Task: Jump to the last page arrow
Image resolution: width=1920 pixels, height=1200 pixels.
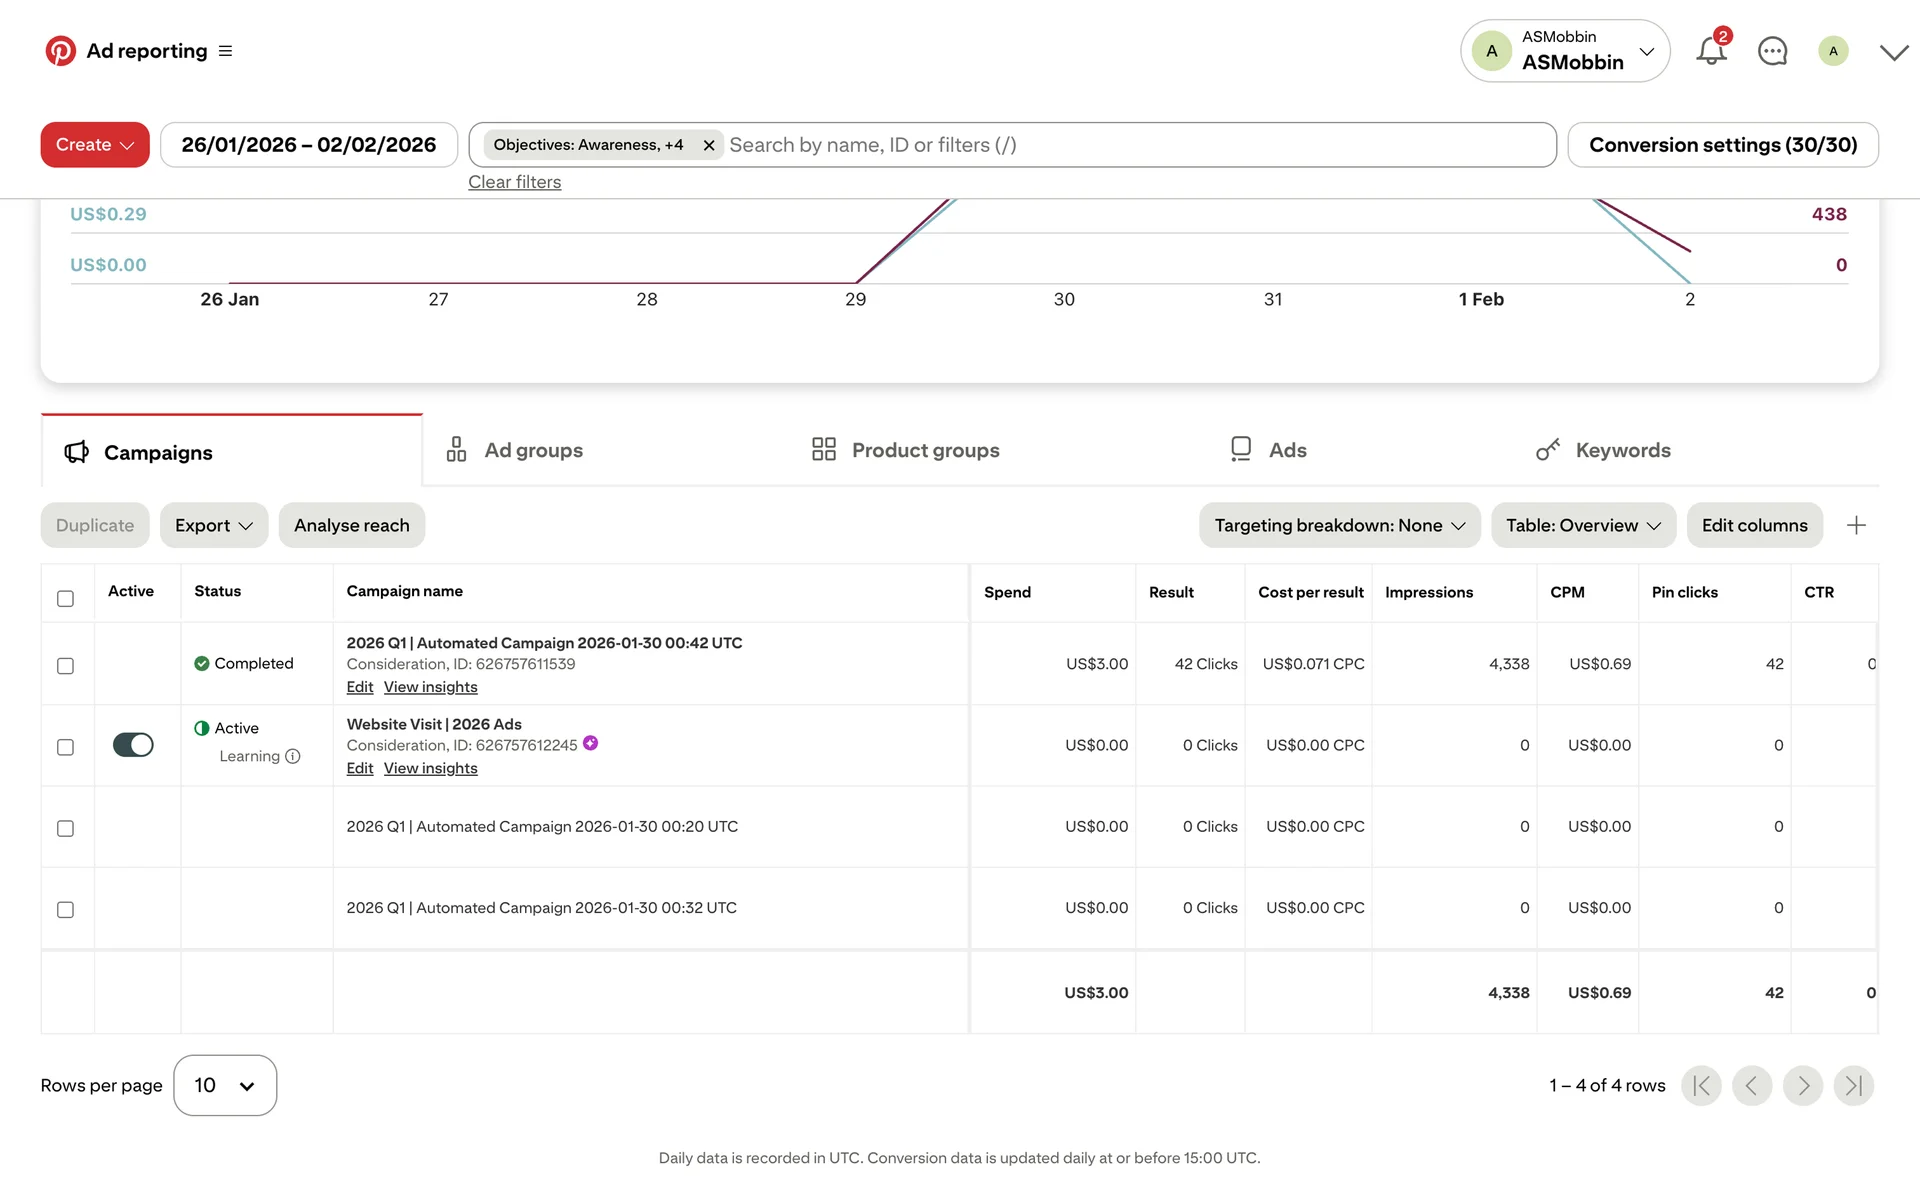Action: [1853, 1086]
